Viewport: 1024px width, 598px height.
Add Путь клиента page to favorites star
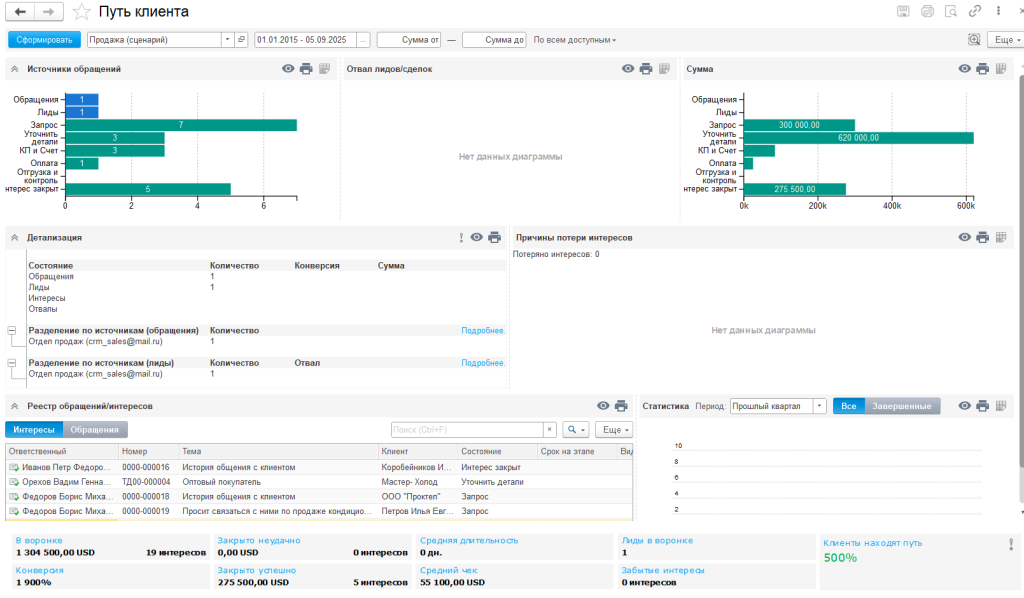[x=82, y=12]
